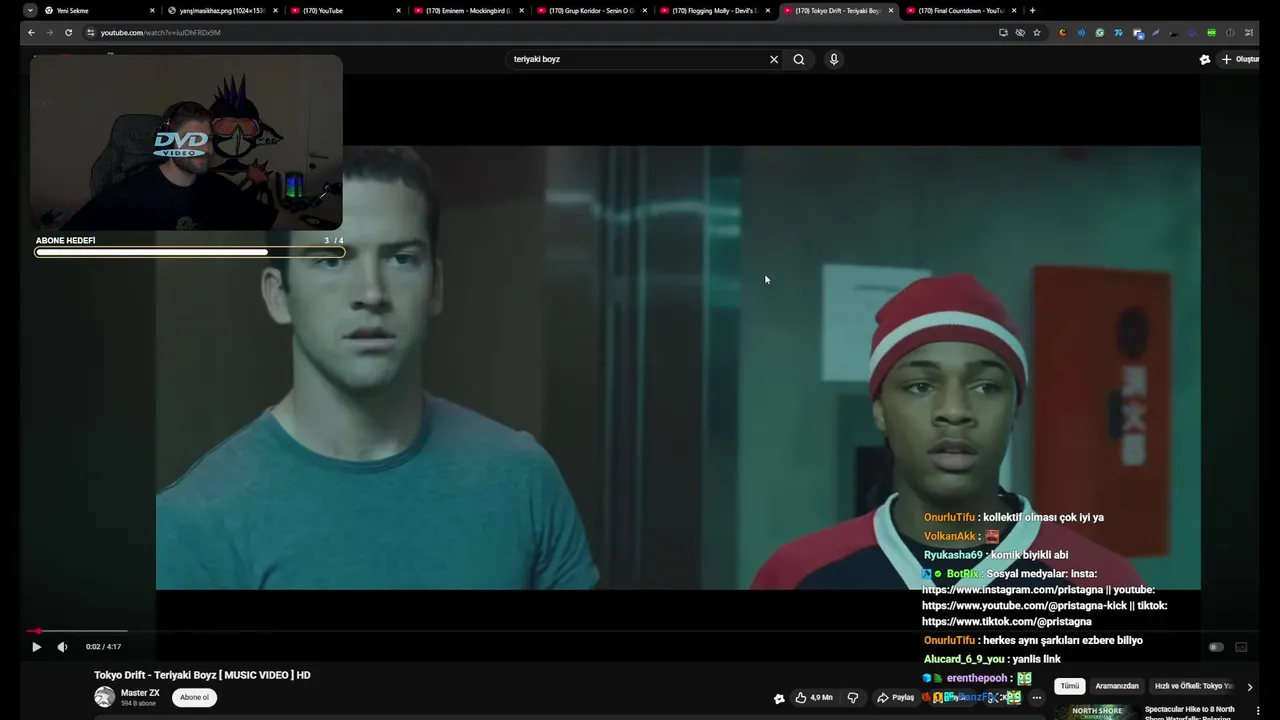Play the Tokyo Drift video
Image resolution: width=1280 pixels, height=720 pixels.
point(36,647)
